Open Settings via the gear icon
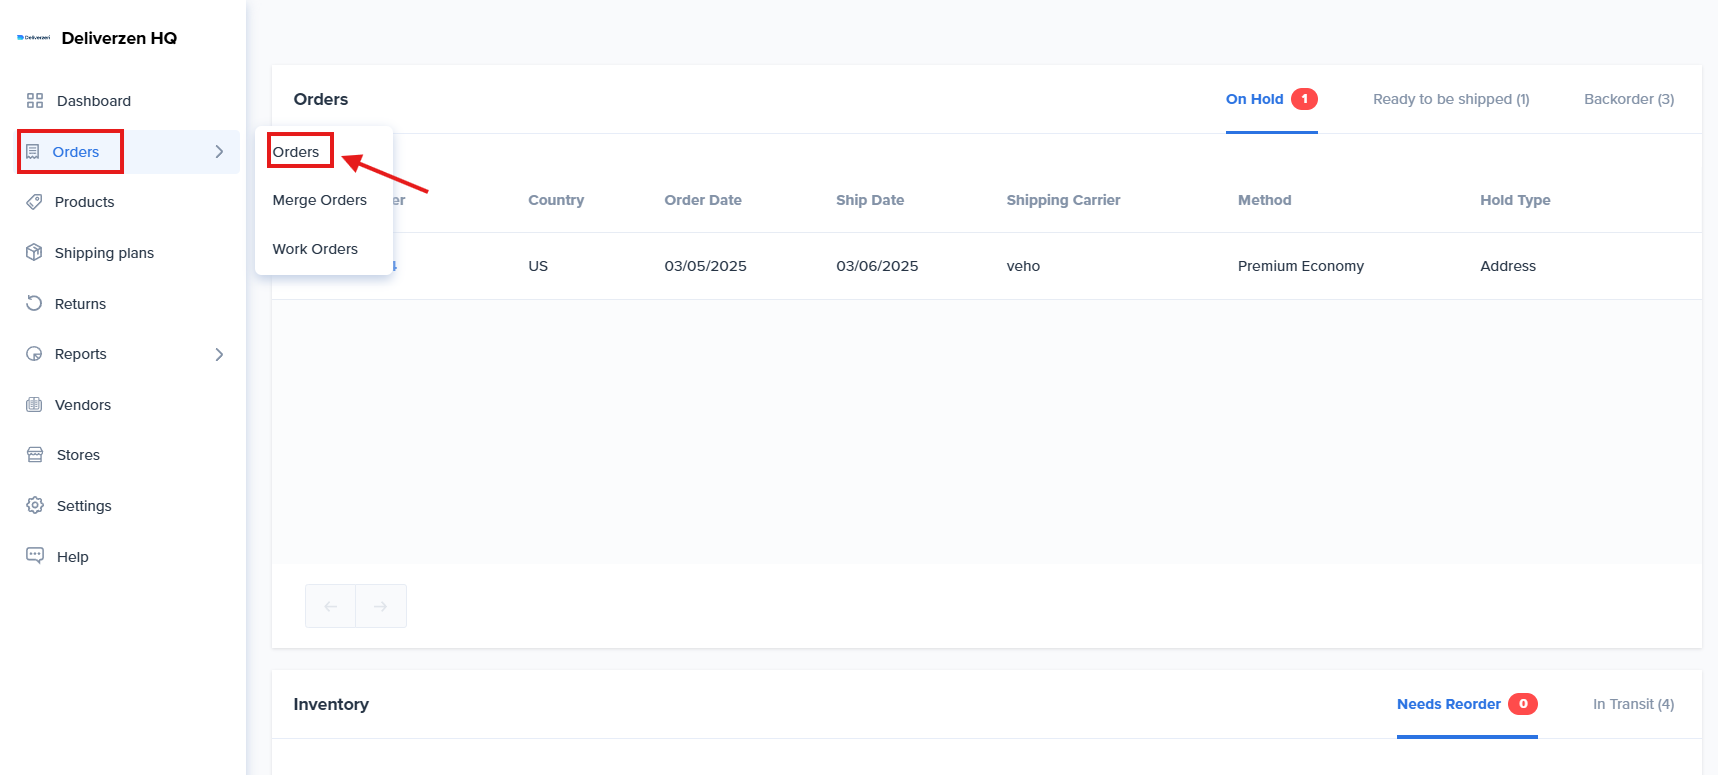Screen dimensions: 1718x775 pyautogui.click(x=35, y=505)
